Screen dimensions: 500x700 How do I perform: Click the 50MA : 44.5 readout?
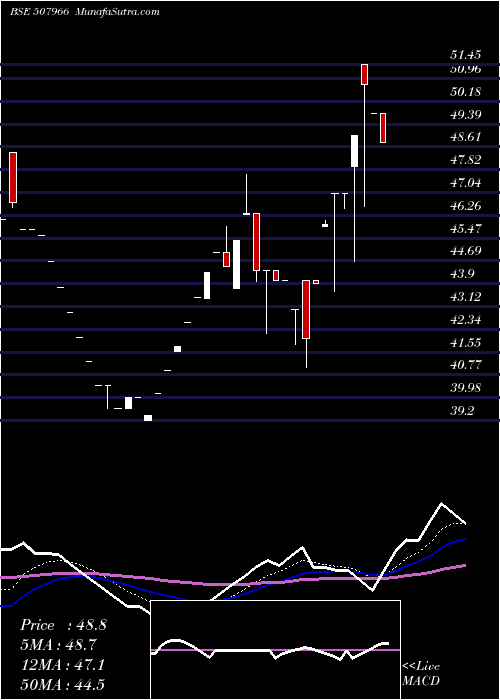(x=62, y=684)
